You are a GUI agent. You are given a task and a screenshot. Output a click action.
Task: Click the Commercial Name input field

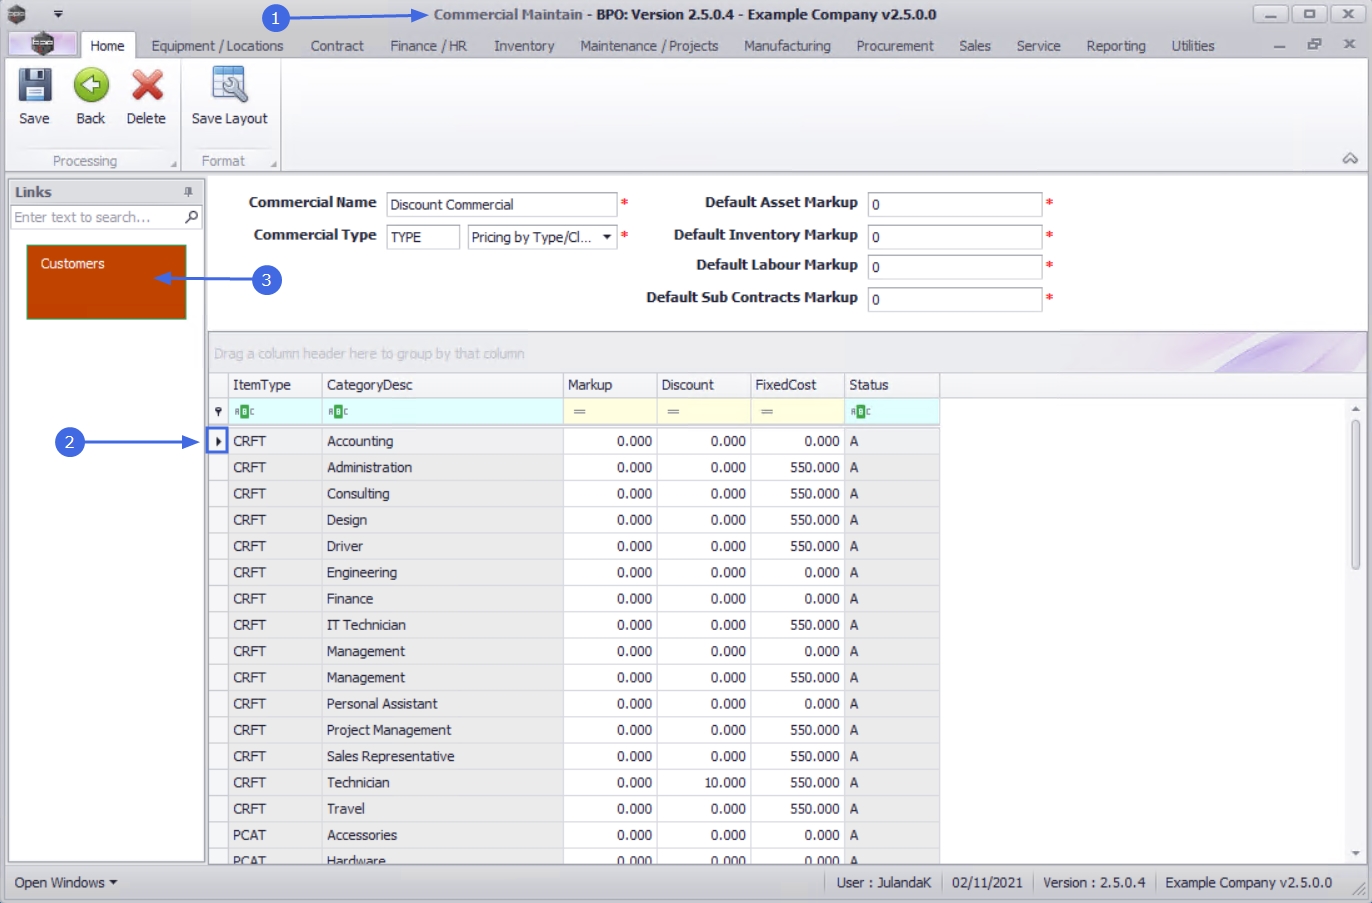[x=501, y=205]
